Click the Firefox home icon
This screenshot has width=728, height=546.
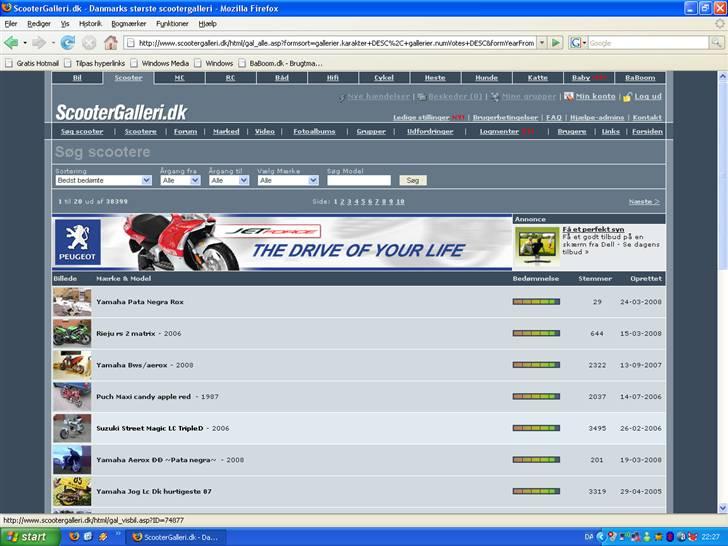[111, 43]
